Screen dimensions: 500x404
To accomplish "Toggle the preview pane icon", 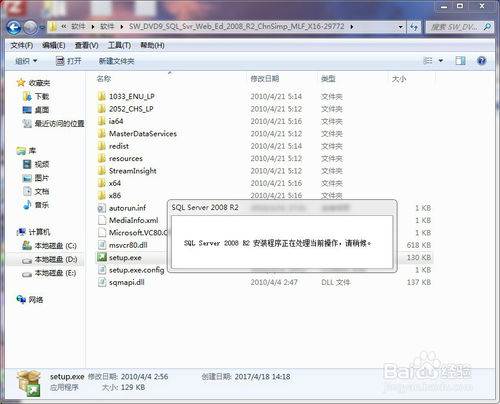I will tap(460, 61).
